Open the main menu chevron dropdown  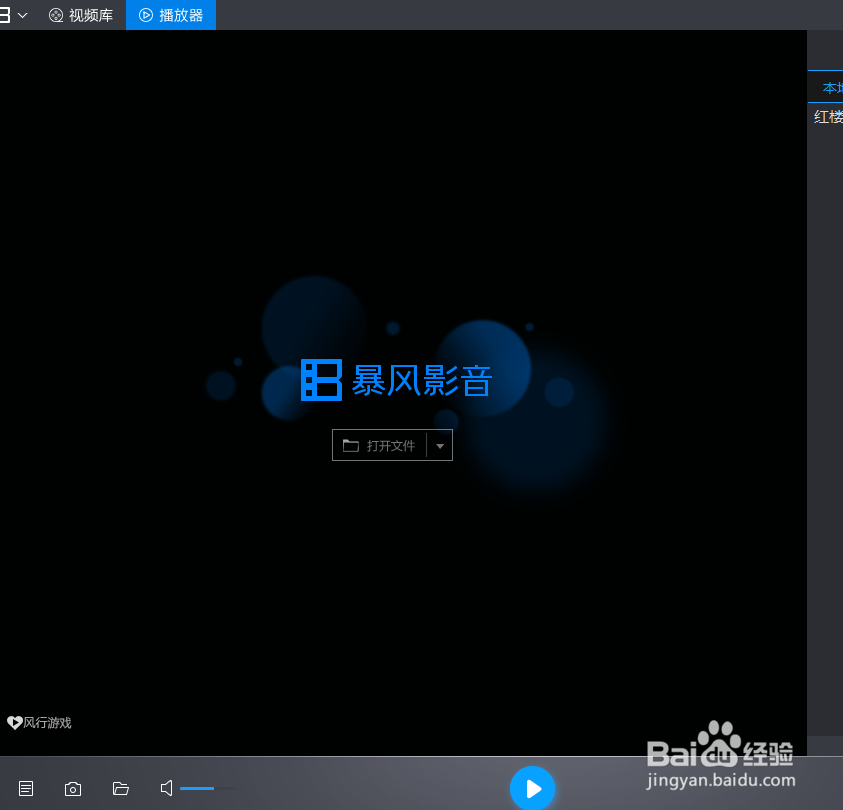click(x=23, y=15)
